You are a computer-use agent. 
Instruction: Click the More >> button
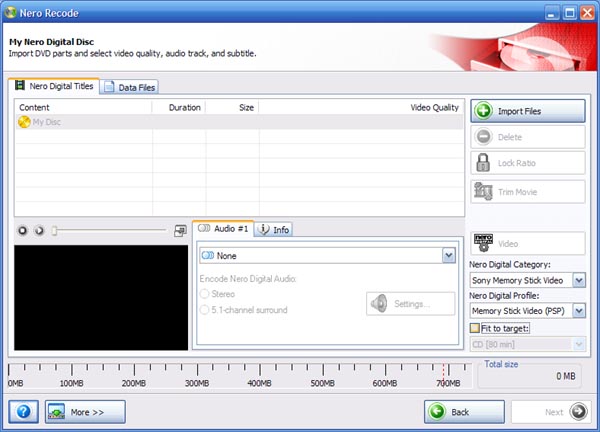coord(85,412)
